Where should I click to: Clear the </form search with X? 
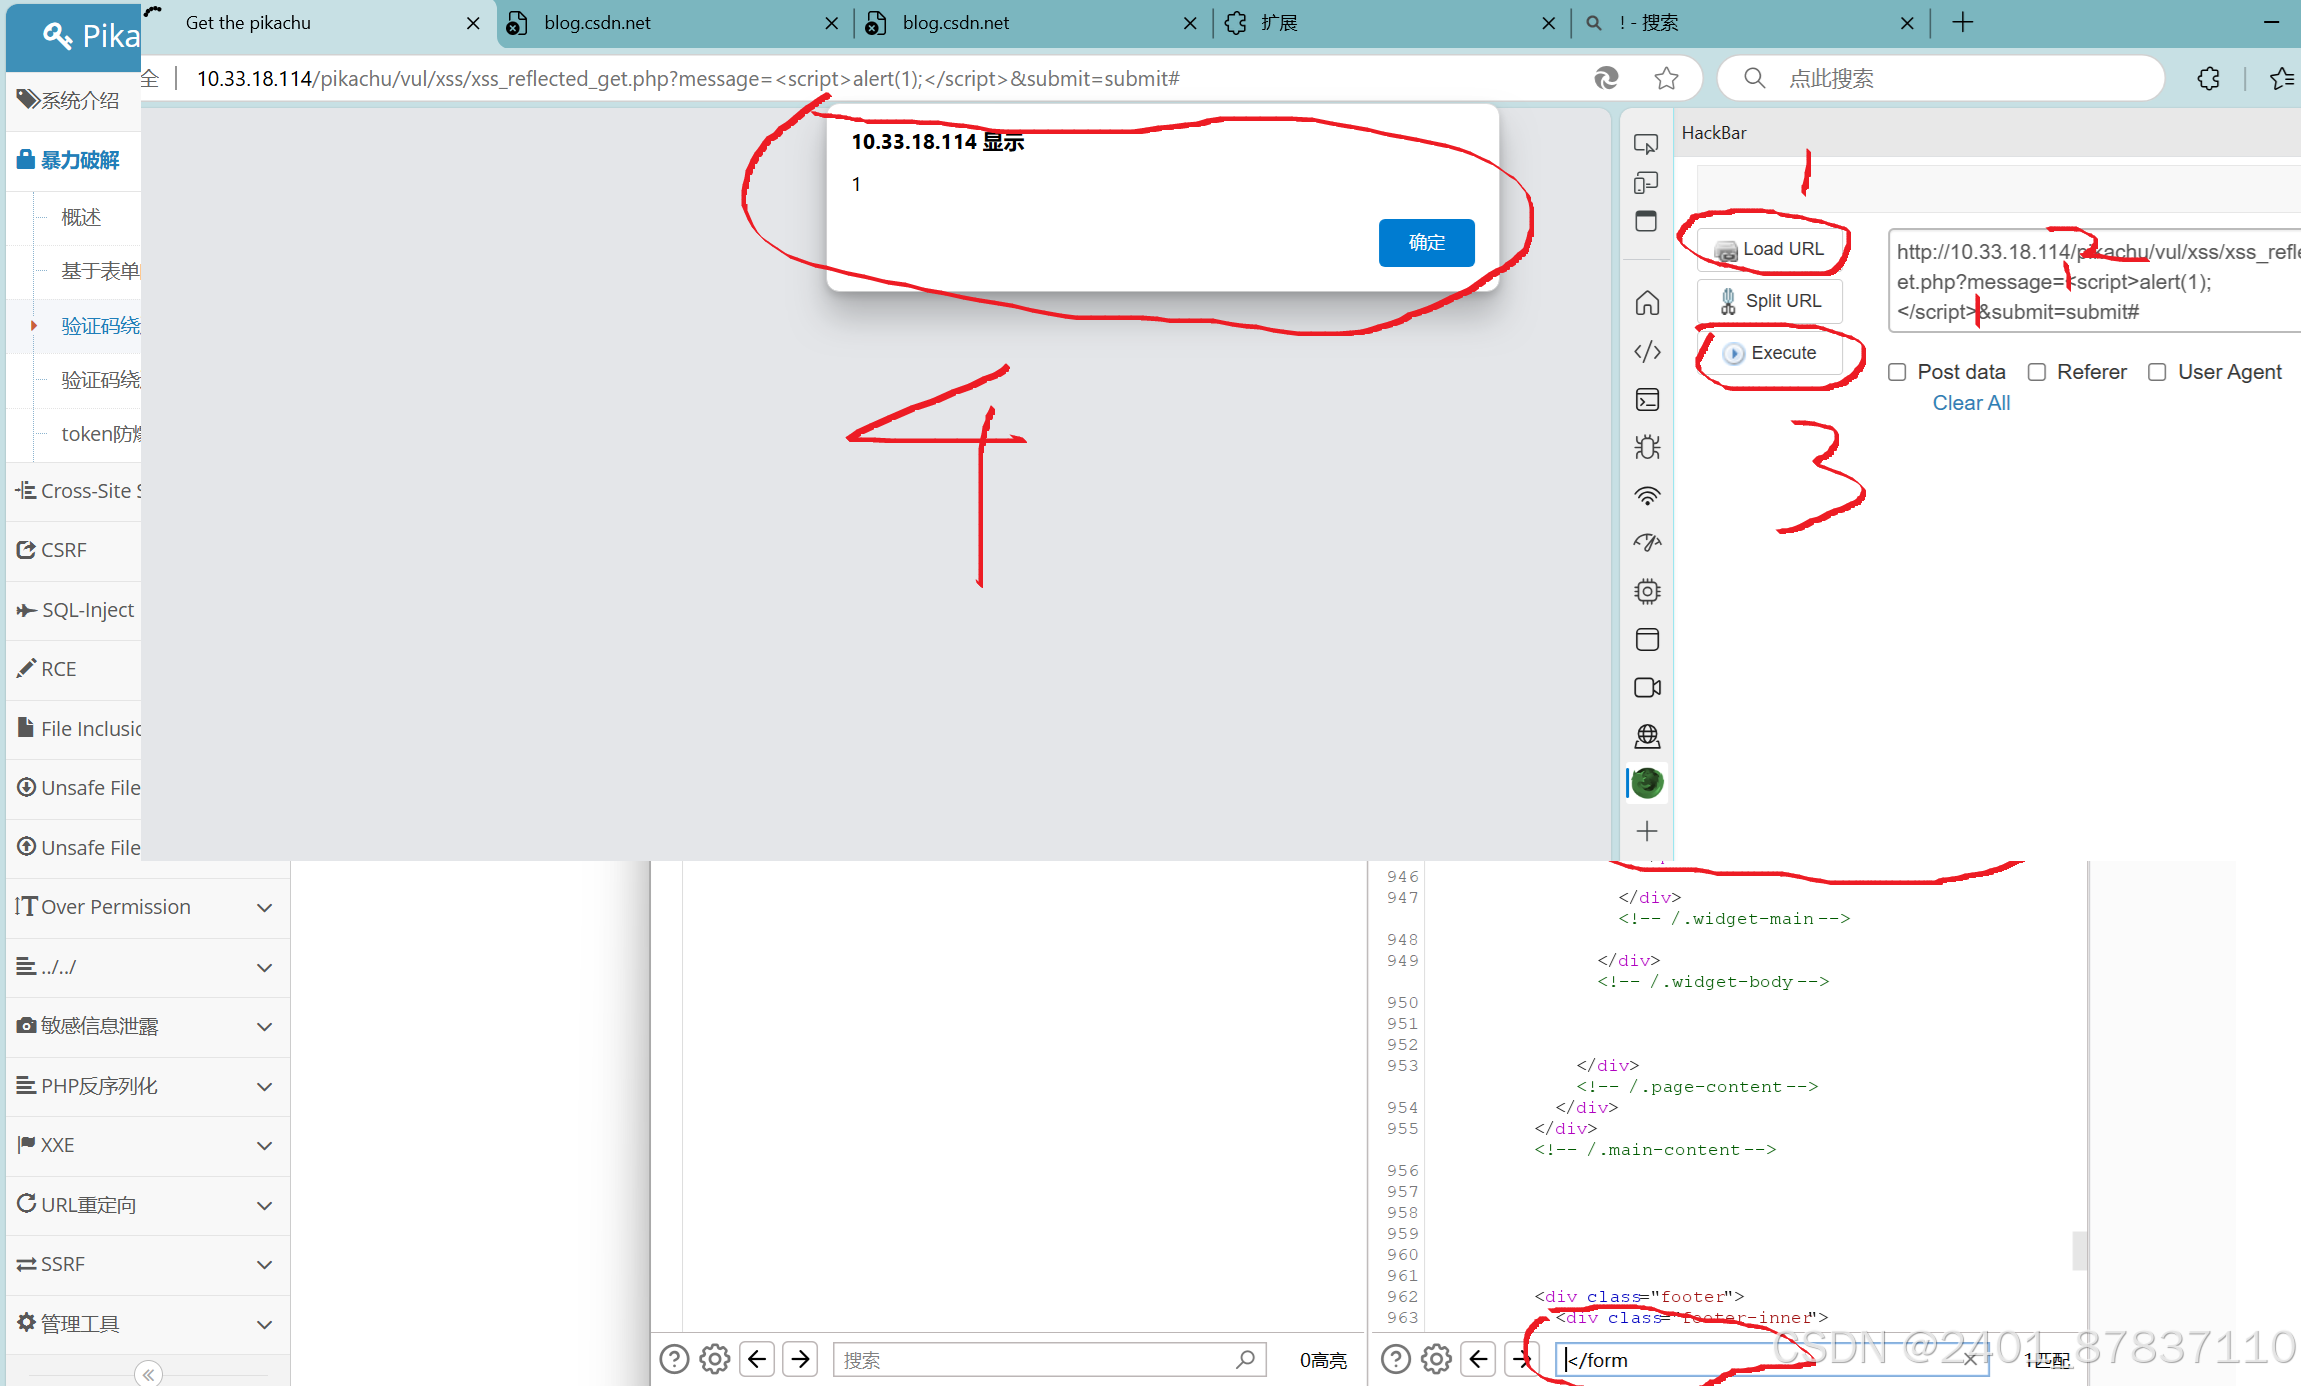[x=1969, y=1359]
